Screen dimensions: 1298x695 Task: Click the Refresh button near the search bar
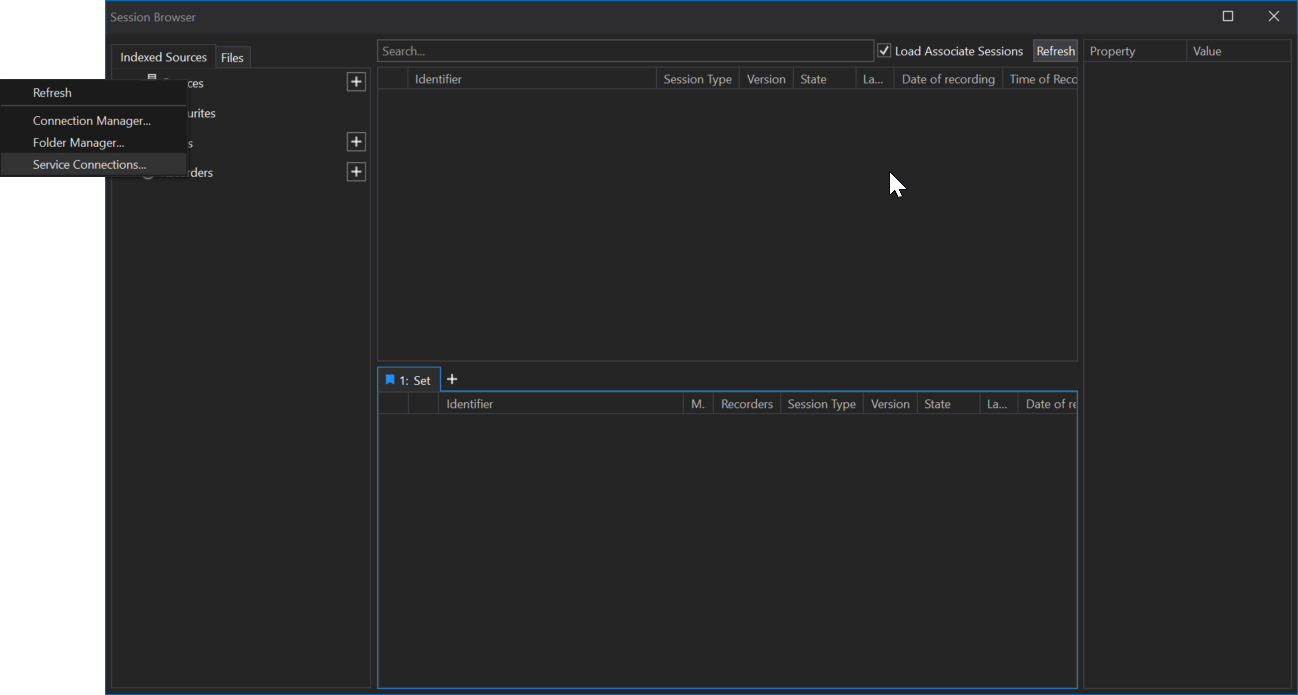[1055, 50]
